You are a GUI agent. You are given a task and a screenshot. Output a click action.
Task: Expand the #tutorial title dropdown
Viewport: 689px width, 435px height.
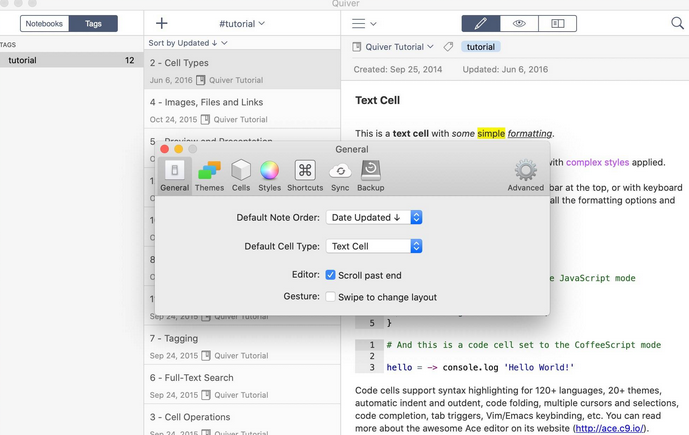point(242,23)
